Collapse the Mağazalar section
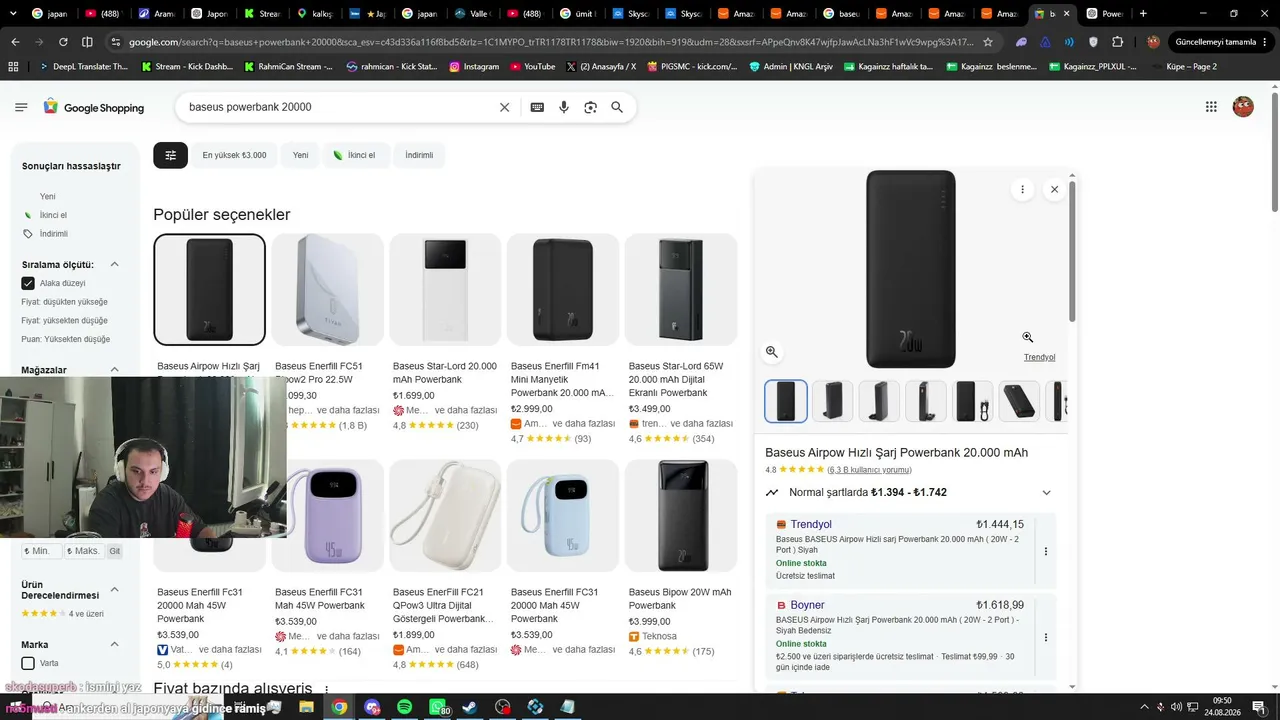The width and height of the screenshot is (1280, 720). tap(114, 370)
